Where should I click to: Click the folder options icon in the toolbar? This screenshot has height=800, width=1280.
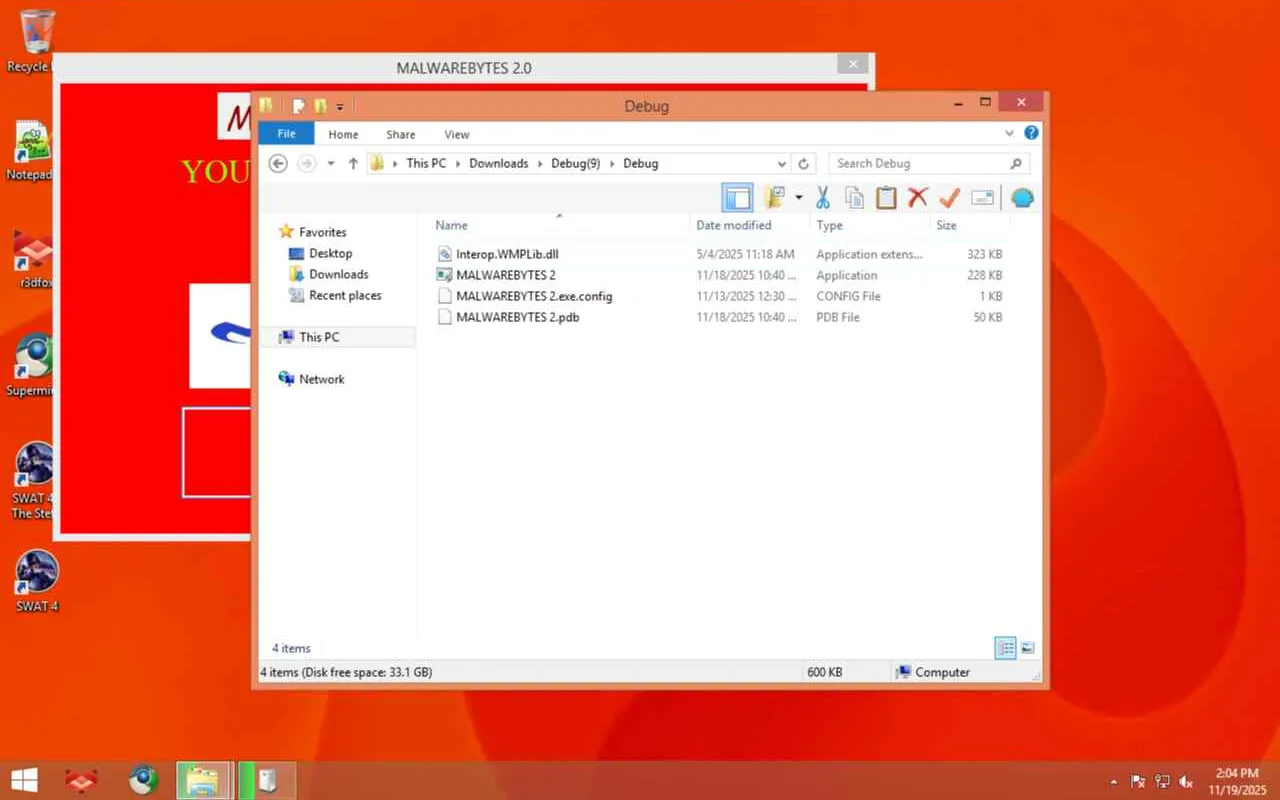coord(774,197)
